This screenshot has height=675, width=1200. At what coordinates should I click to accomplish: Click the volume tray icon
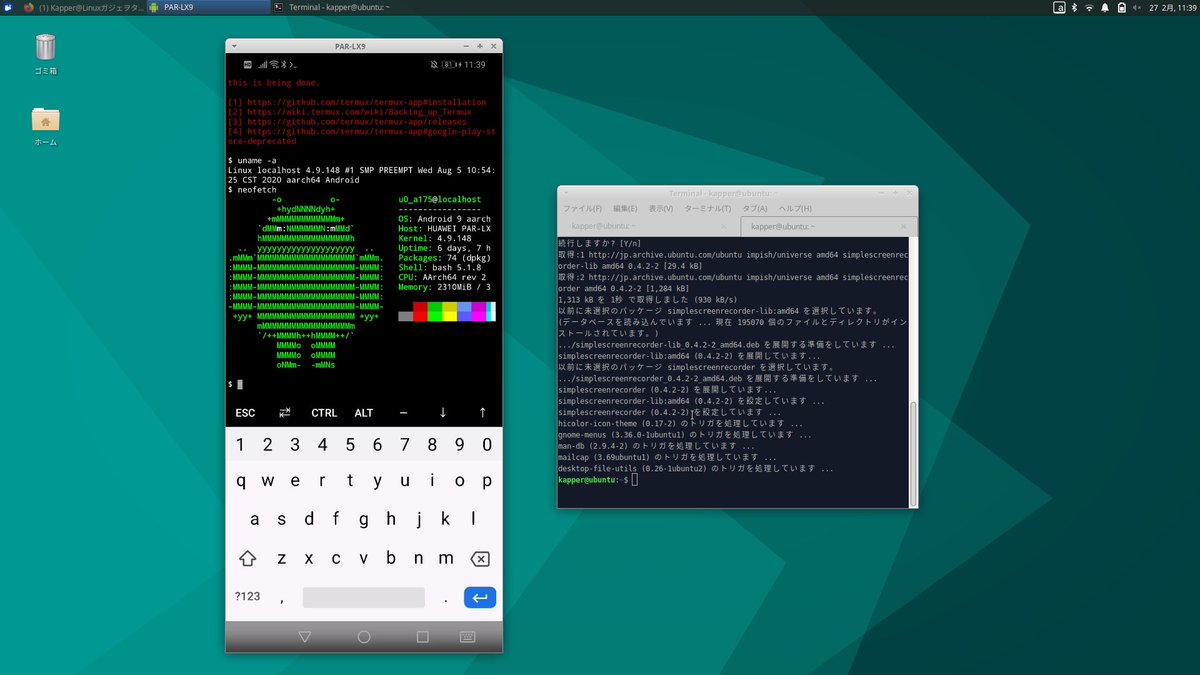pyautogui.click(x=1139, y=7)
